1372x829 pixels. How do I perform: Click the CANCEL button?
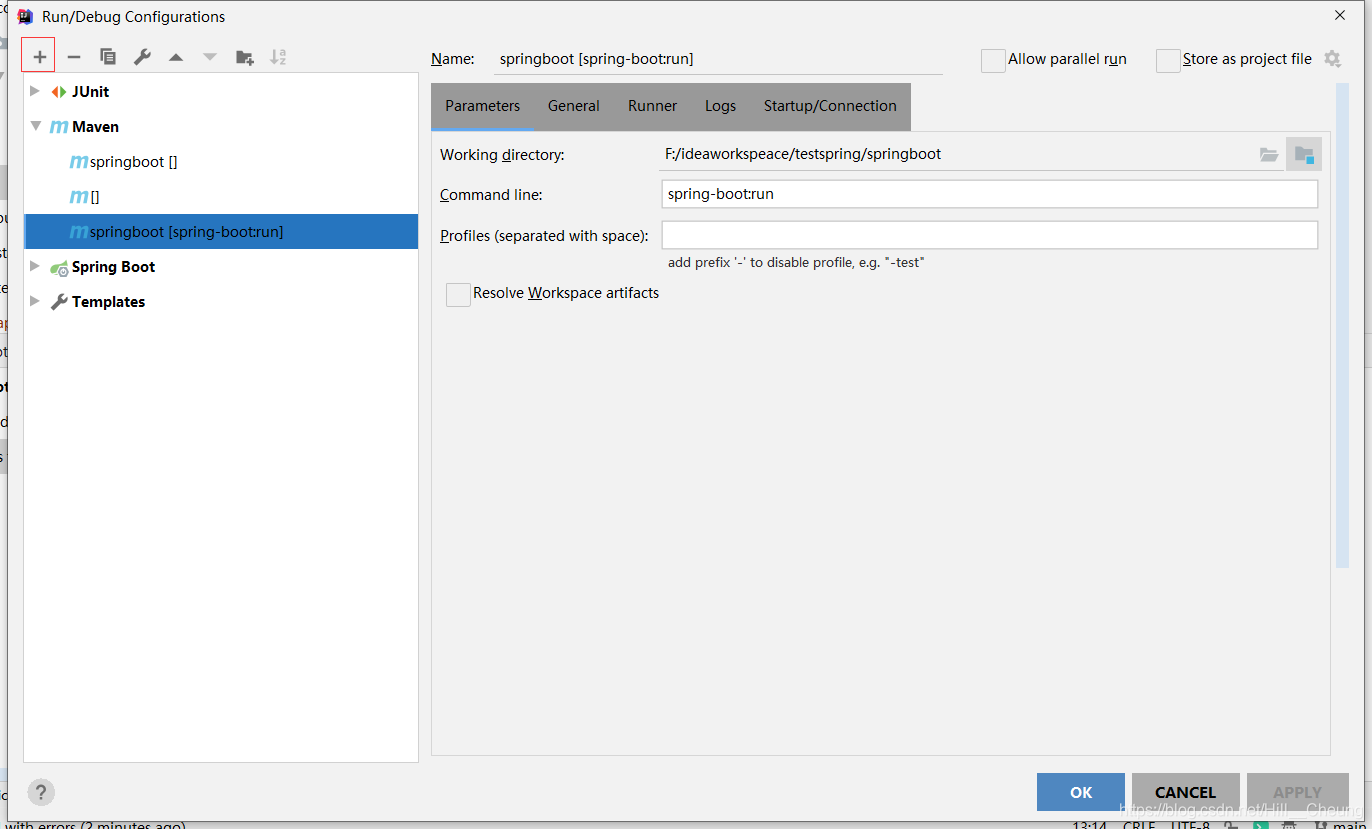pyautogui.click(x=1185, y=792)
